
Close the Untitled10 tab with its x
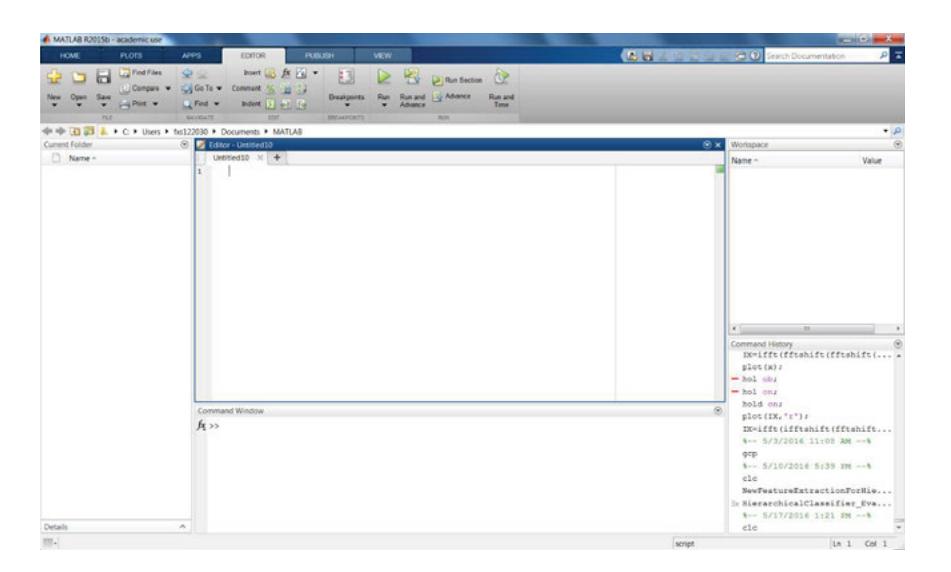pyautogui.click(x=260, y=158)
